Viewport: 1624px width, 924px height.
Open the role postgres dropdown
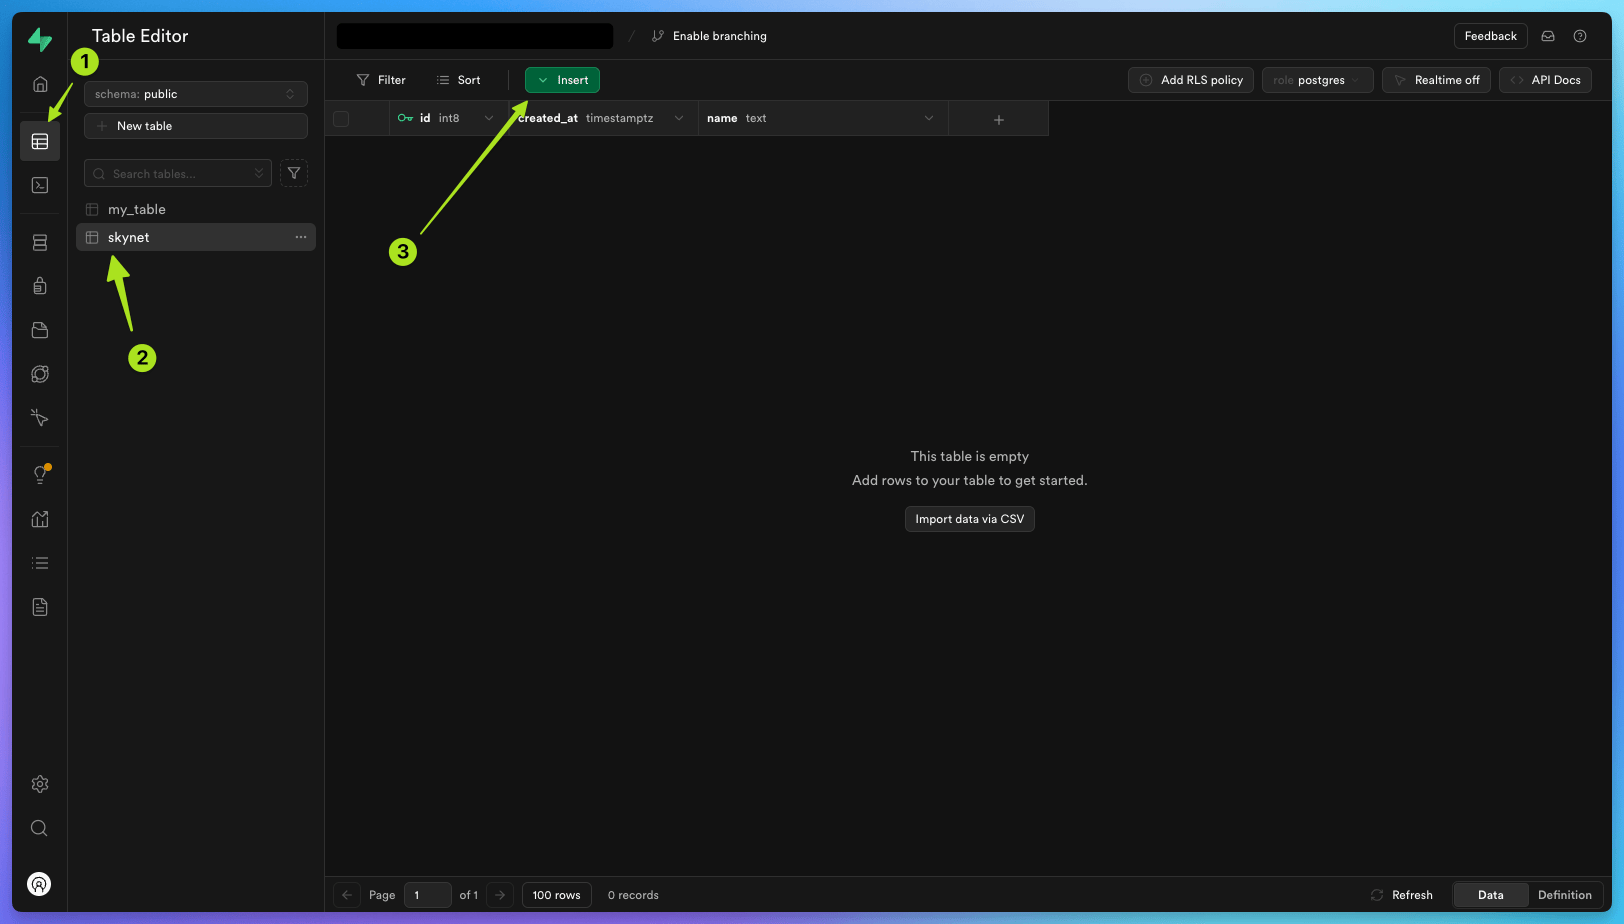point(1318,80)
